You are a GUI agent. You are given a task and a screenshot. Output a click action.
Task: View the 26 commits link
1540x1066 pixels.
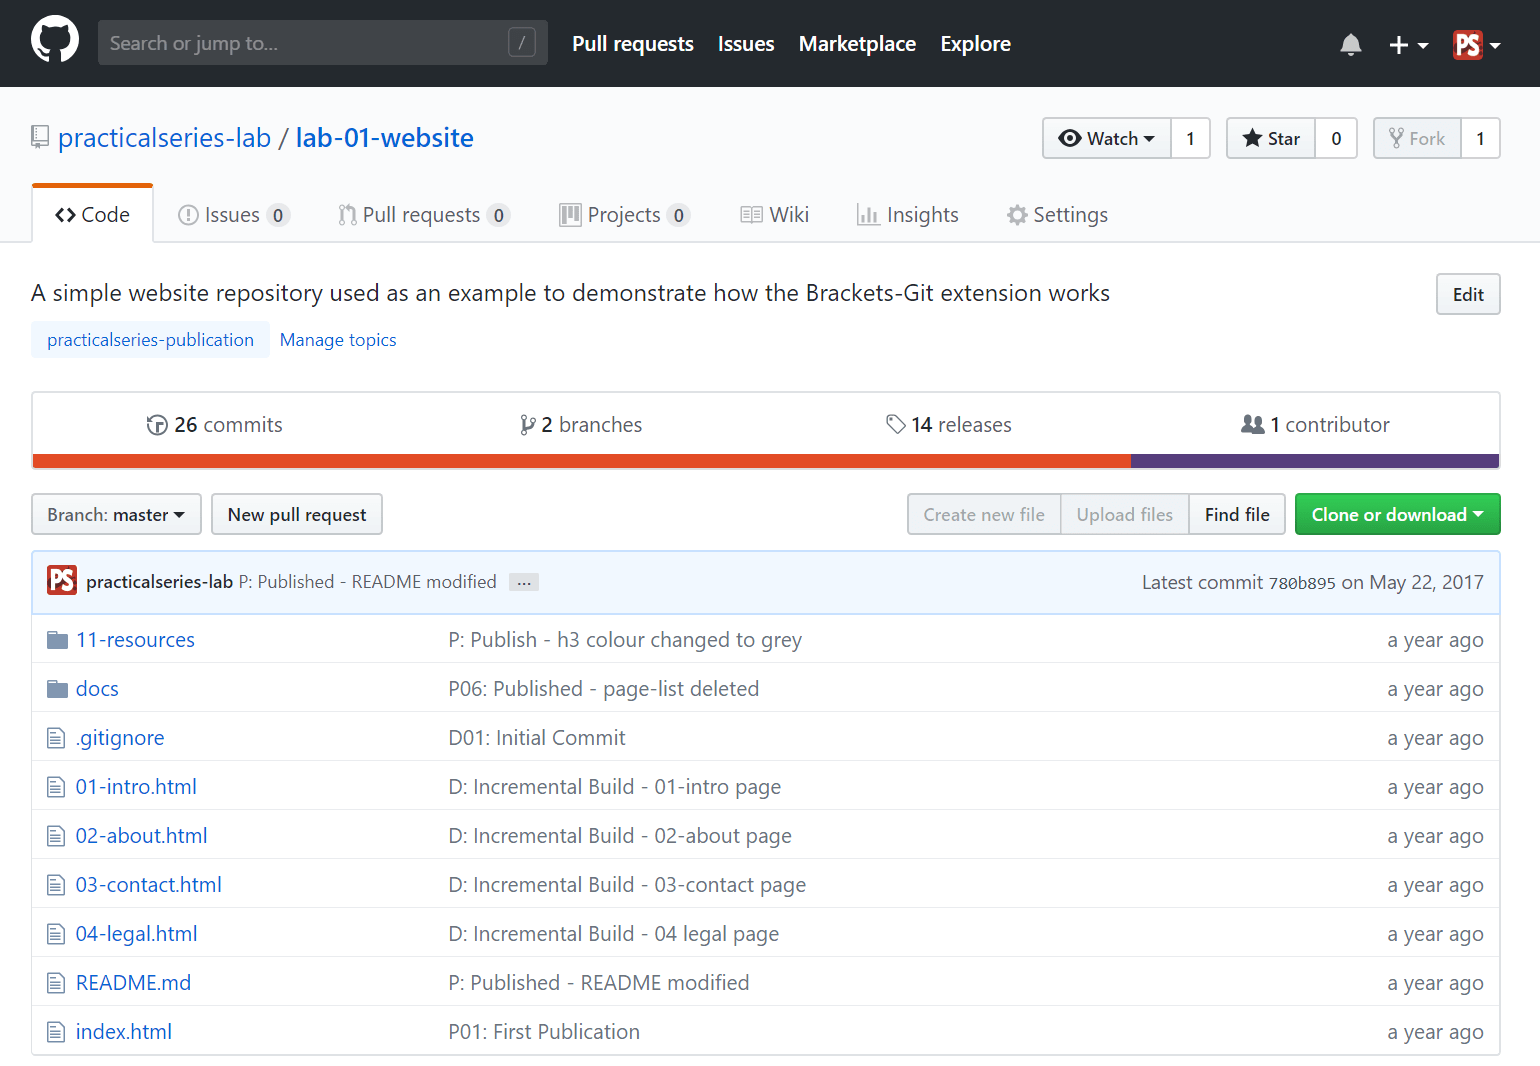(x=215, y=425)
